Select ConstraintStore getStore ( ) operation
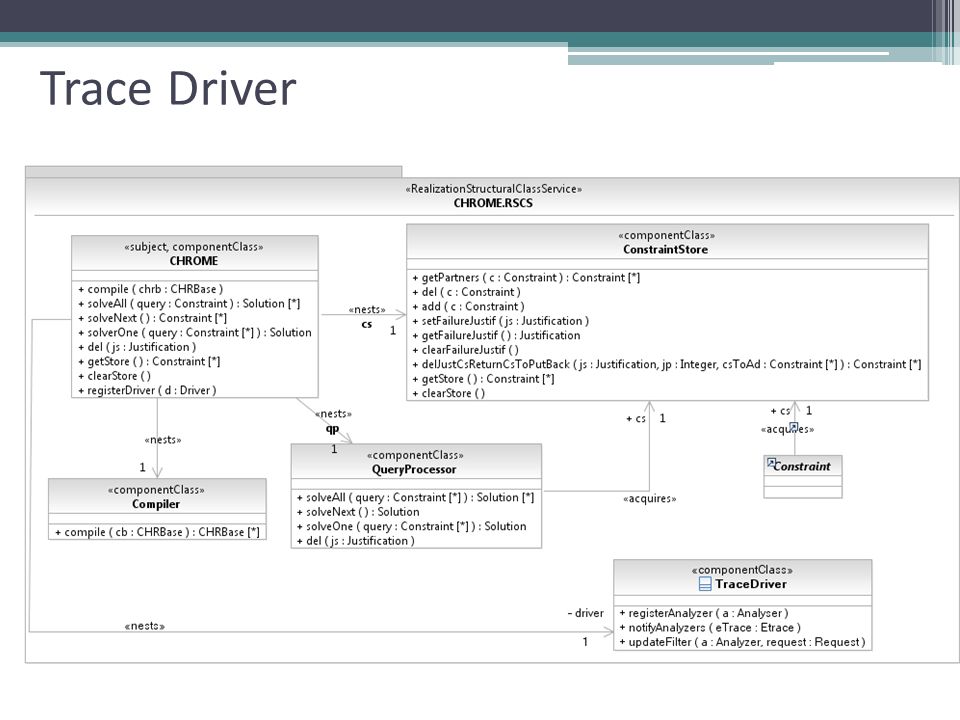The height and width of the screenshot is (720, 960). point(483,379)
